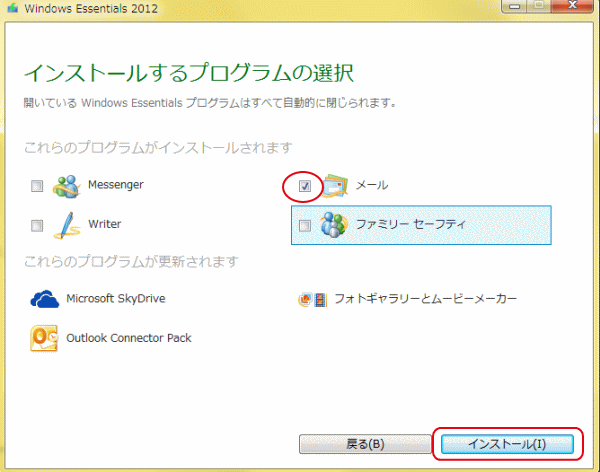
Task: Click the Messenger label text
Action: tap(116, 185)
